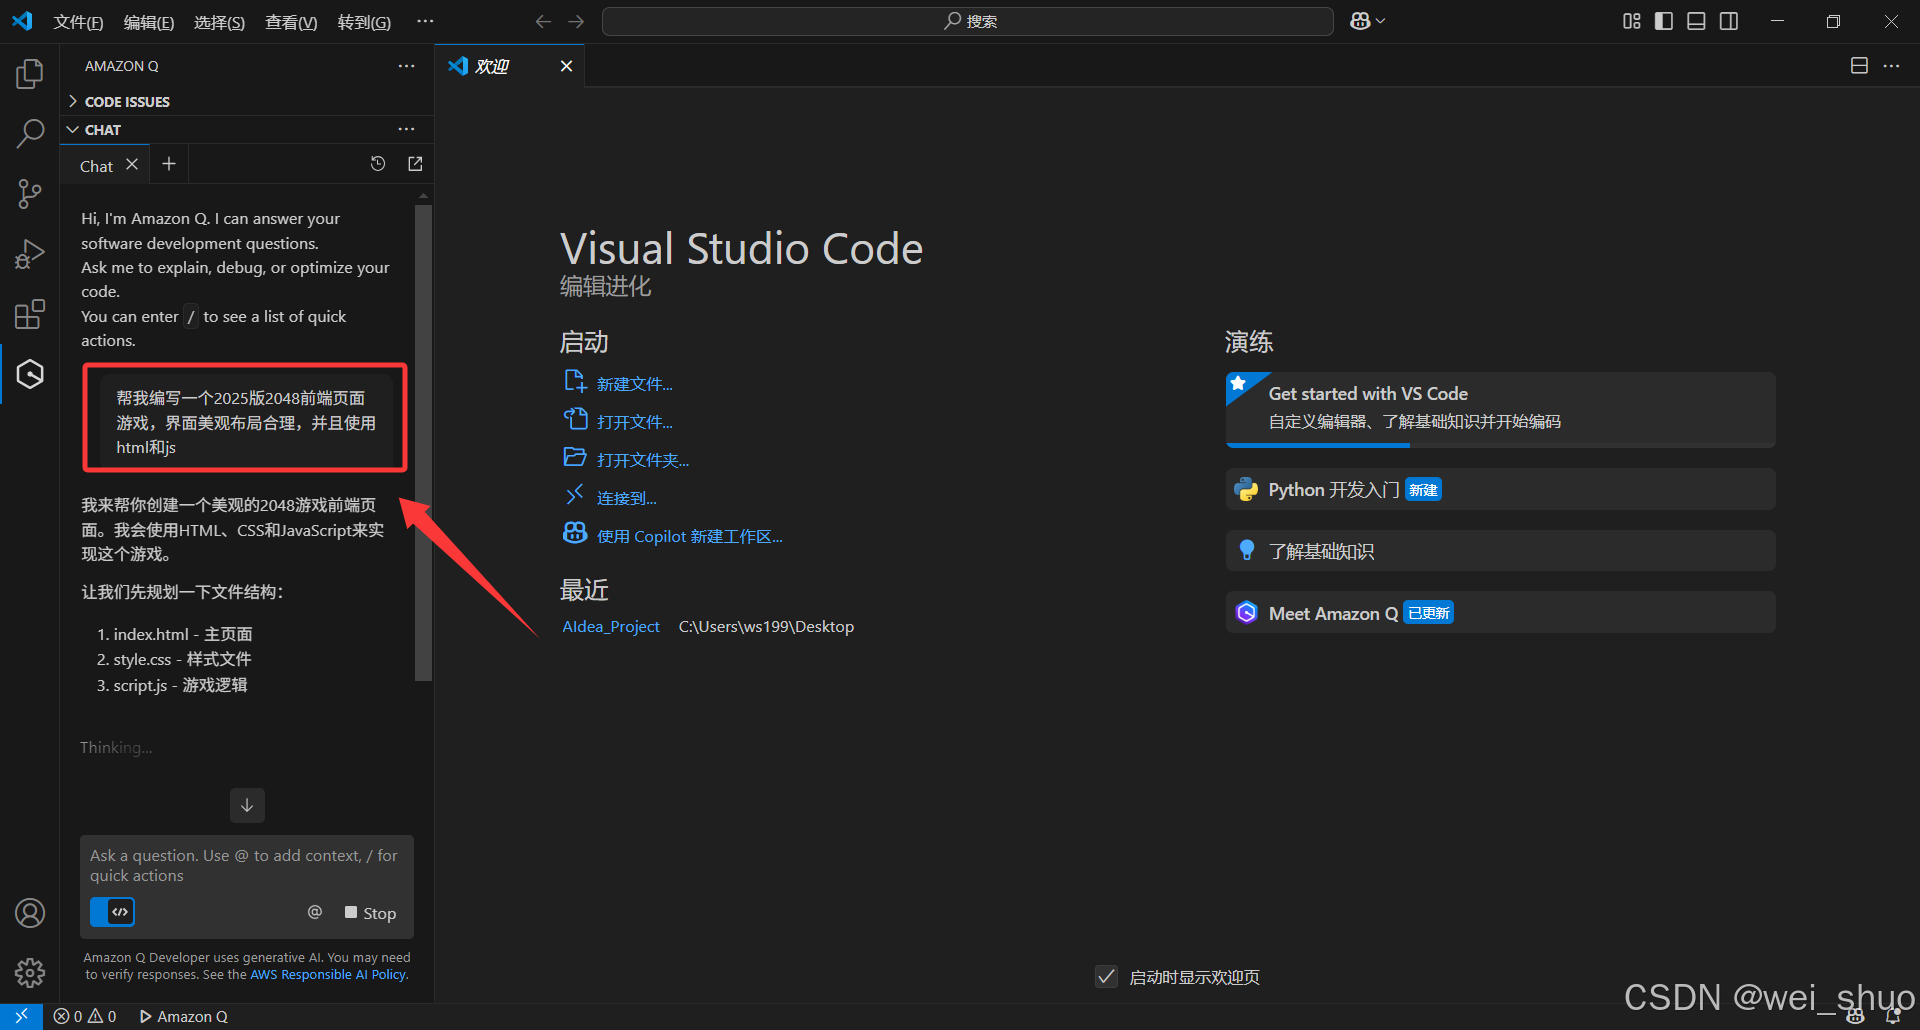The height and width of the screenshot is (1030, 1920).
Task: Open the Manage settings gear
Action: 30,972
